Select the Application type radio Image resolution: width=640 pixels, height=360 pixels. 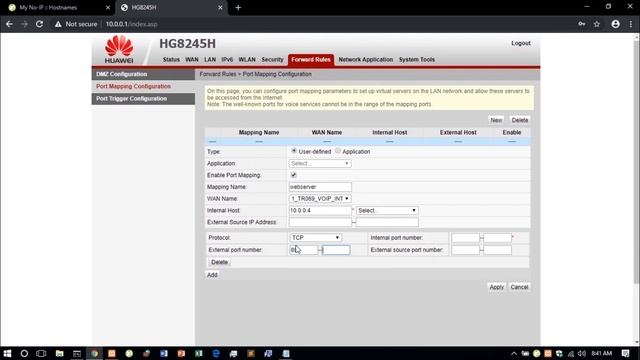(338, 151)
